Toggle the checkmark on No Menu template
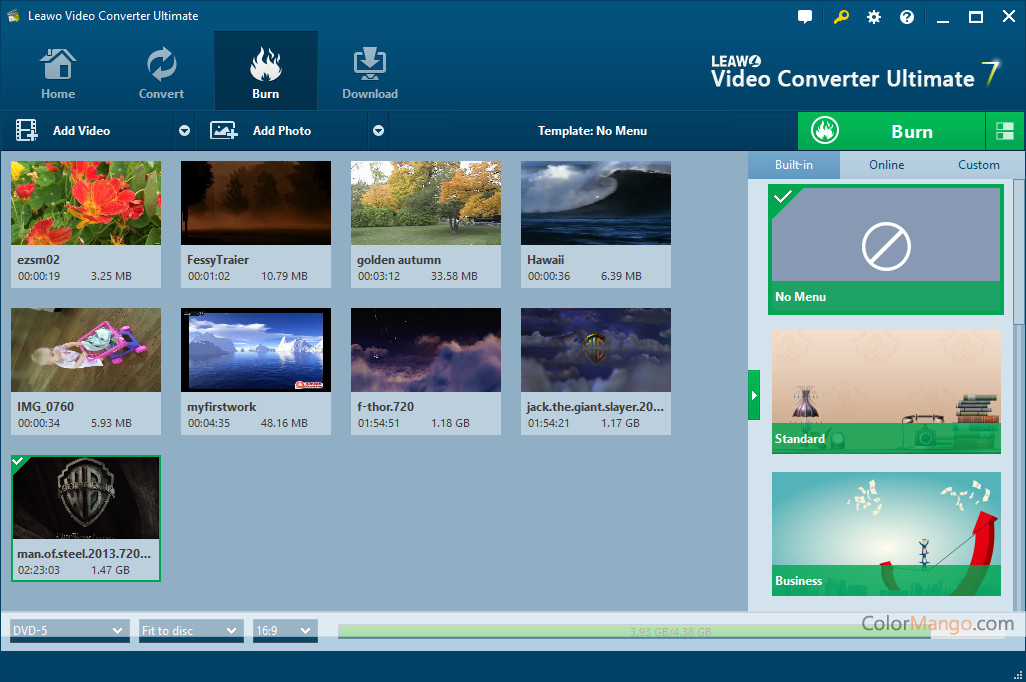The height and width of the screenshot is (682, 1026). click(783, 196)
